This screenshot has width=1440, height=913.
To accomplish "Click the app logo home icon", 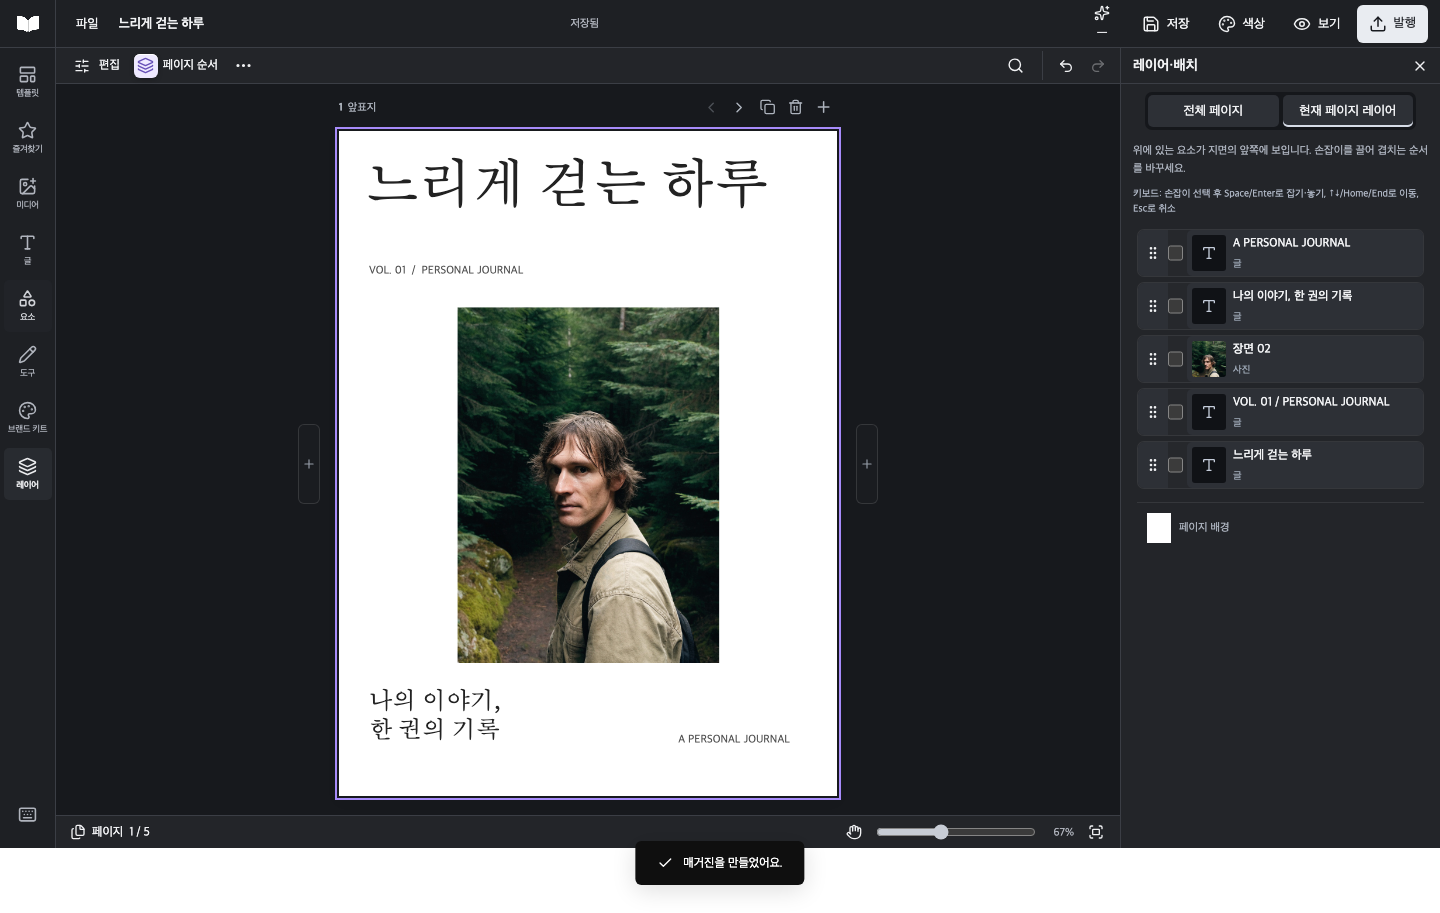I will 28,24.
